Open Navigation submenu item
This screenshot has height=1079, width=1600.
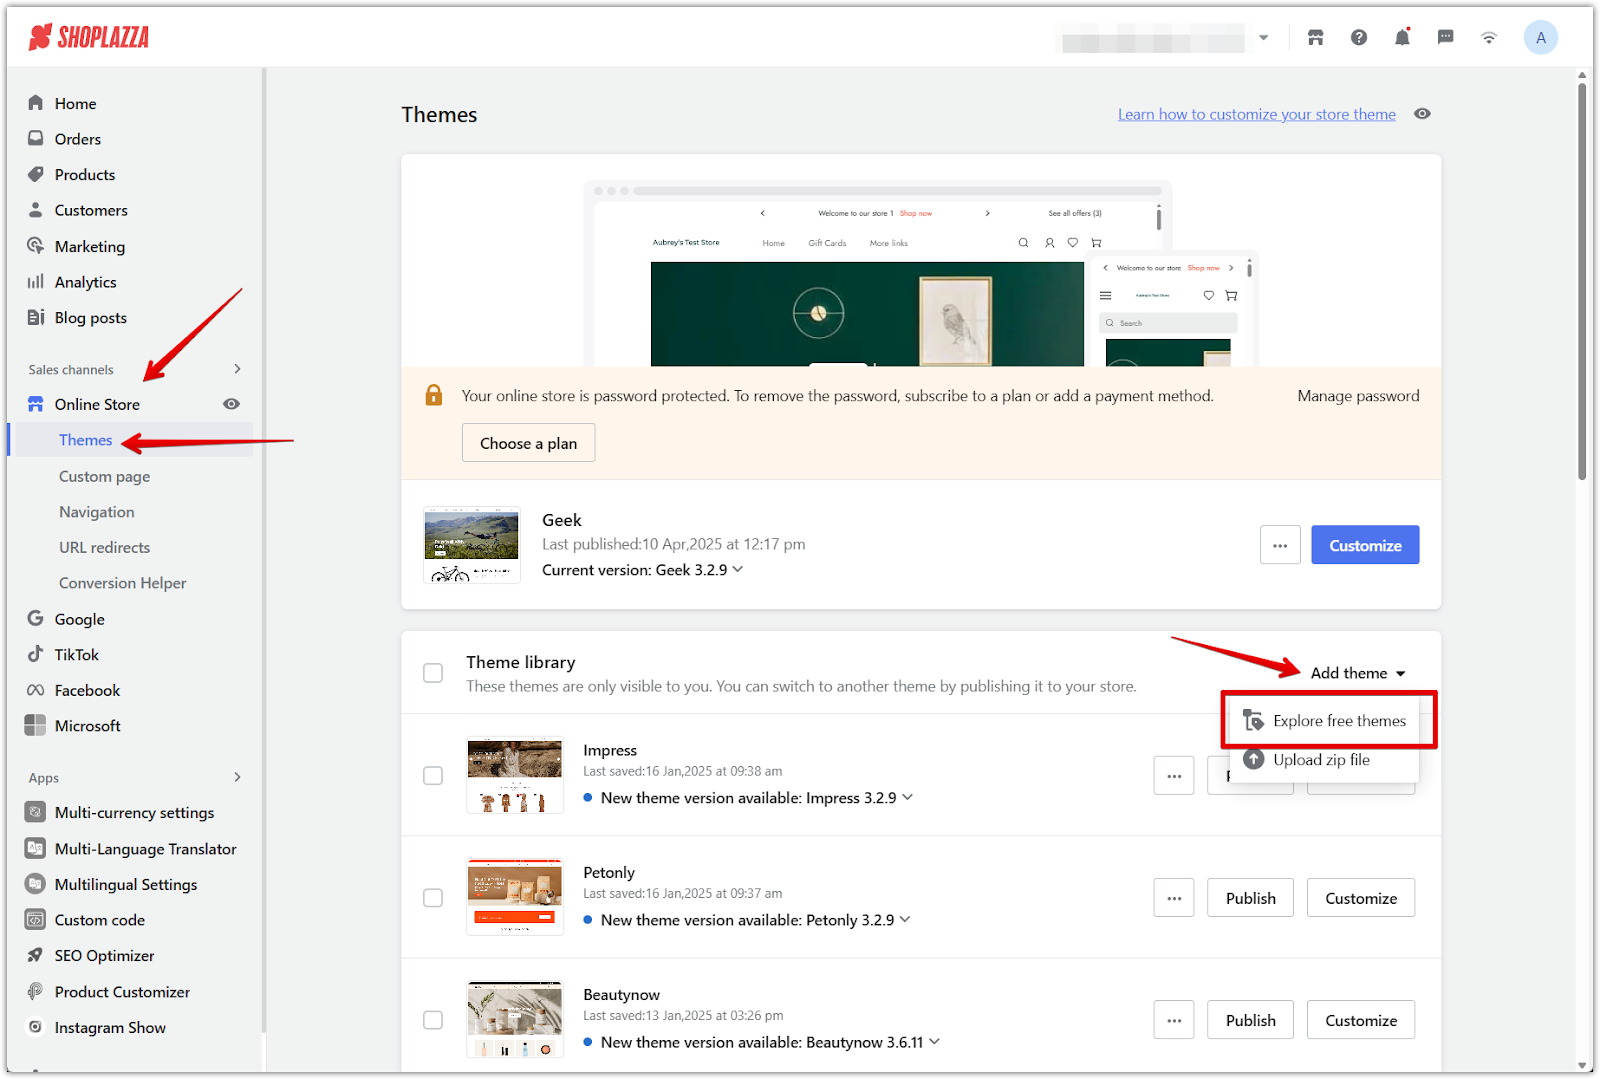click(x=96, y=512)
